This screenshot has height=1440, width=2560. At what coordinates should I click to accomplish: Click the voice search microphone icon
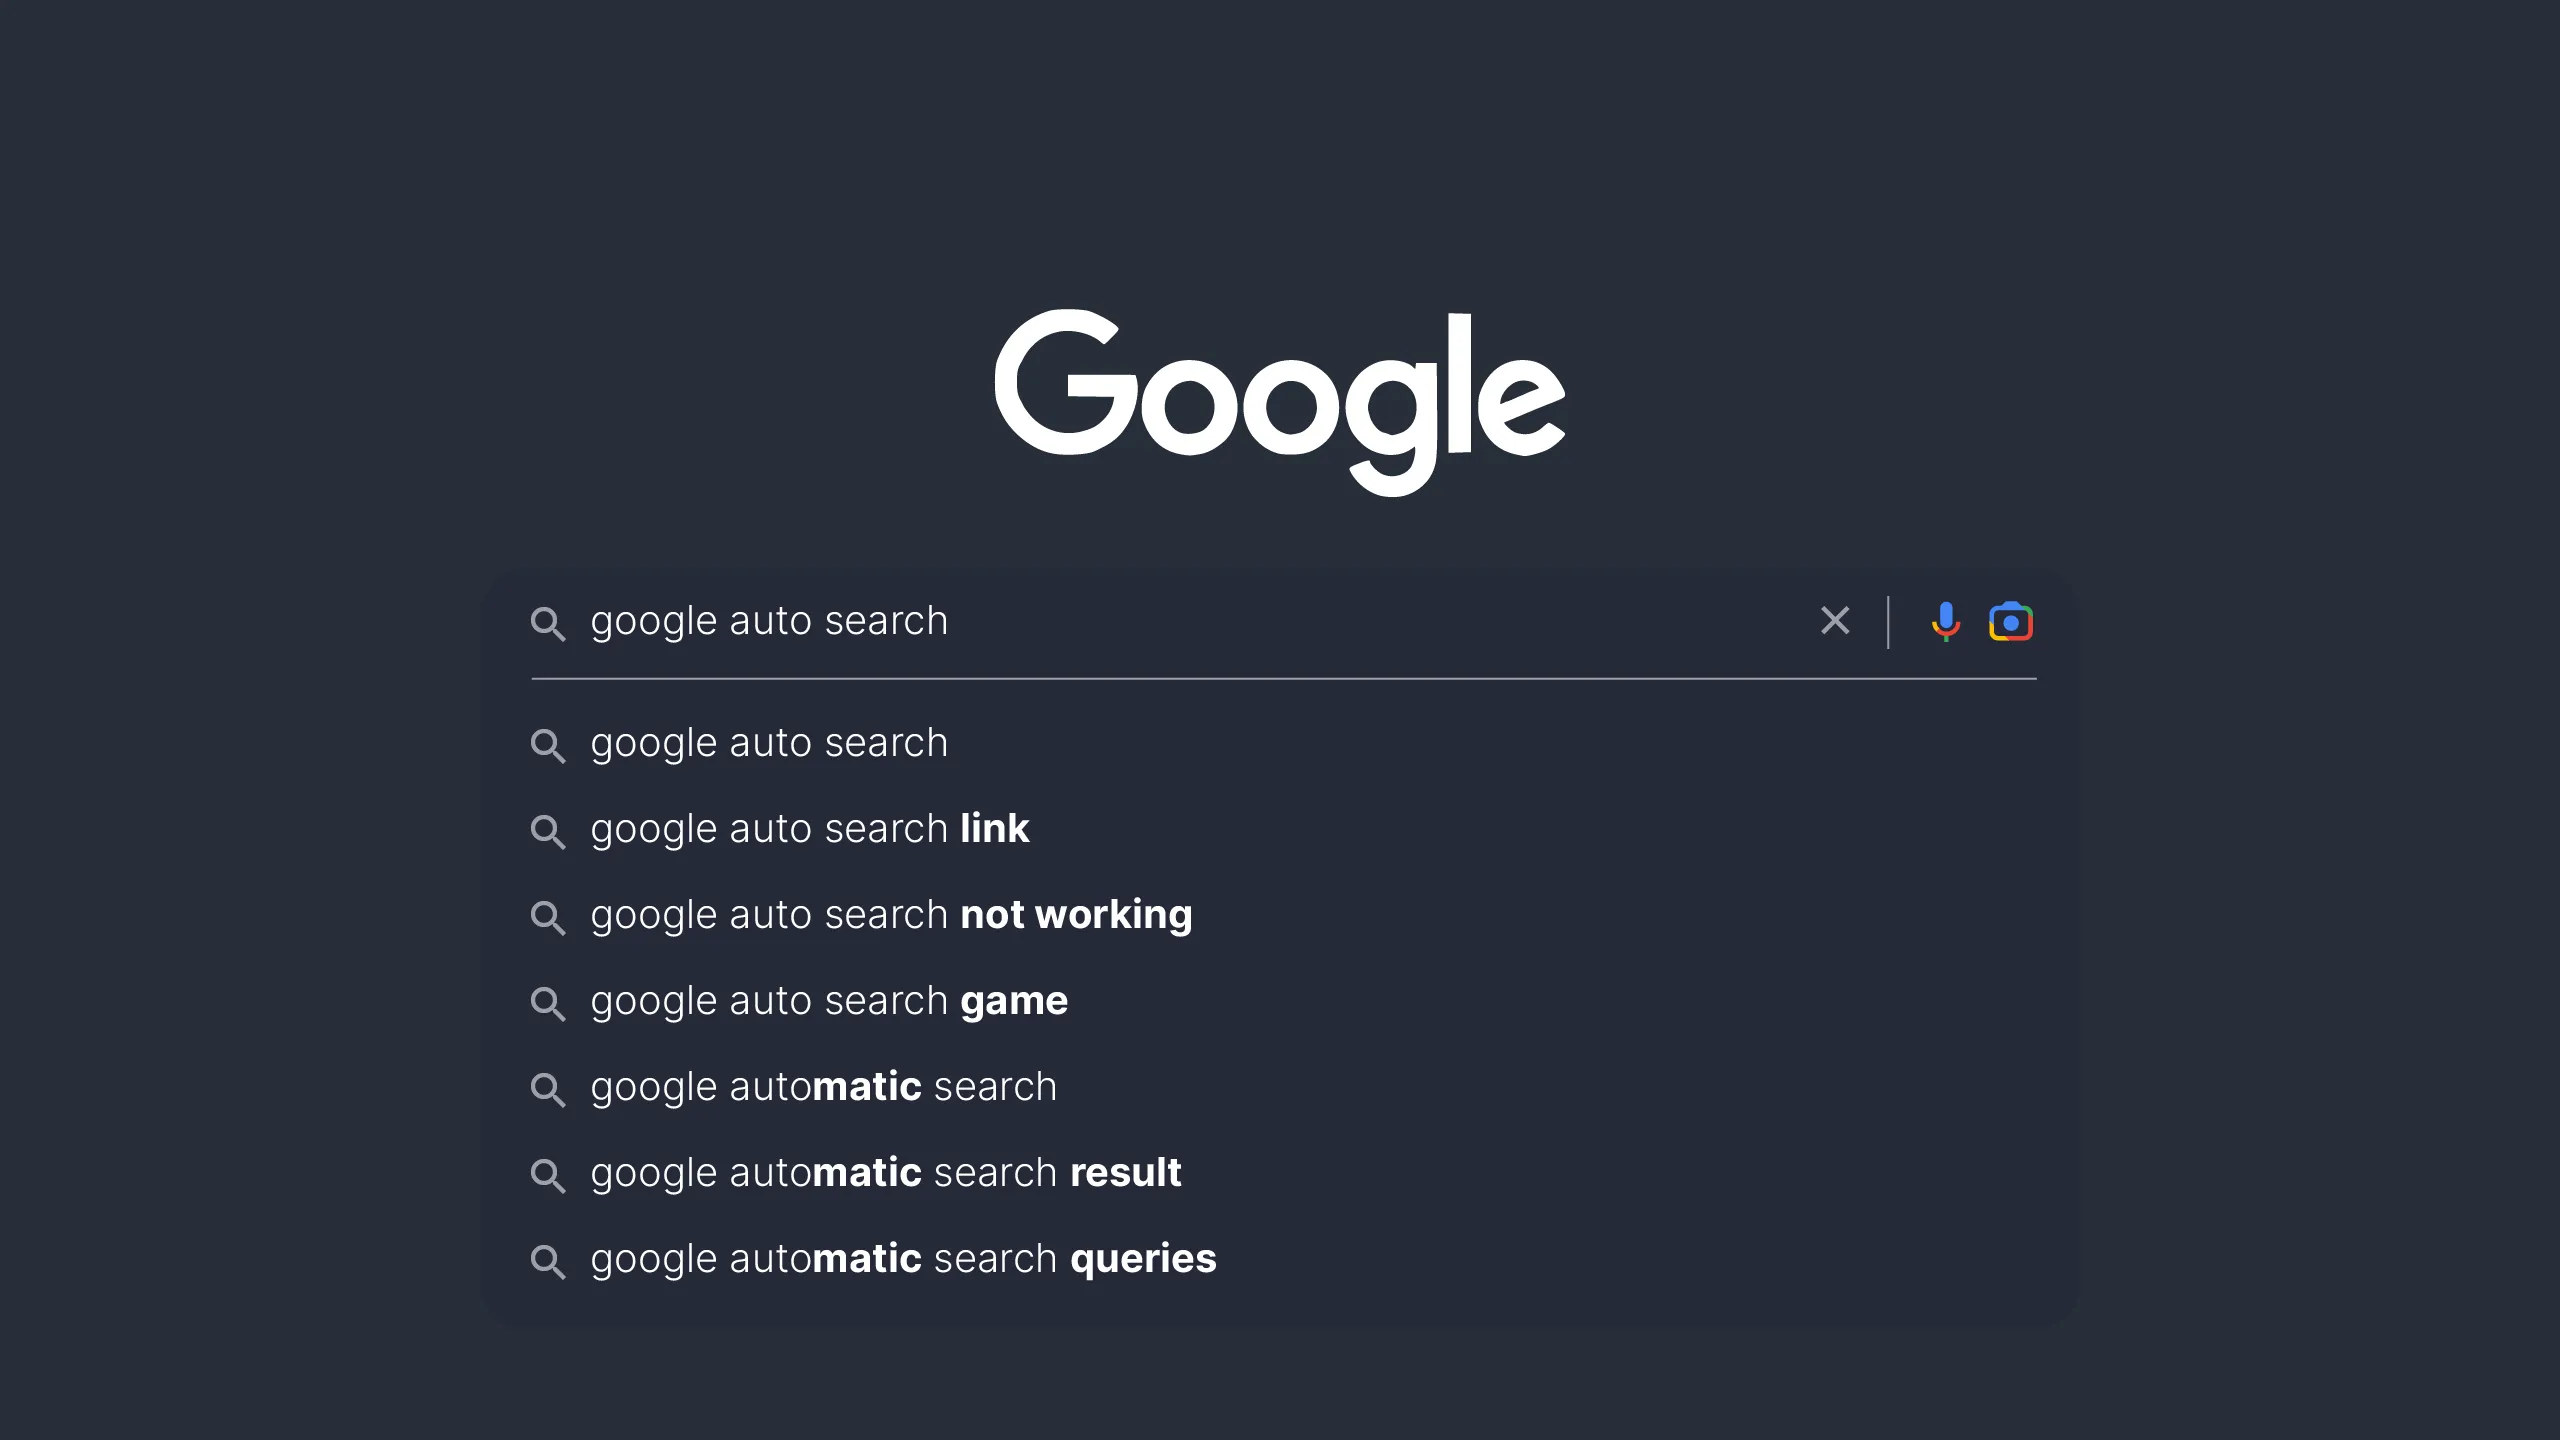click(1945, 622)
